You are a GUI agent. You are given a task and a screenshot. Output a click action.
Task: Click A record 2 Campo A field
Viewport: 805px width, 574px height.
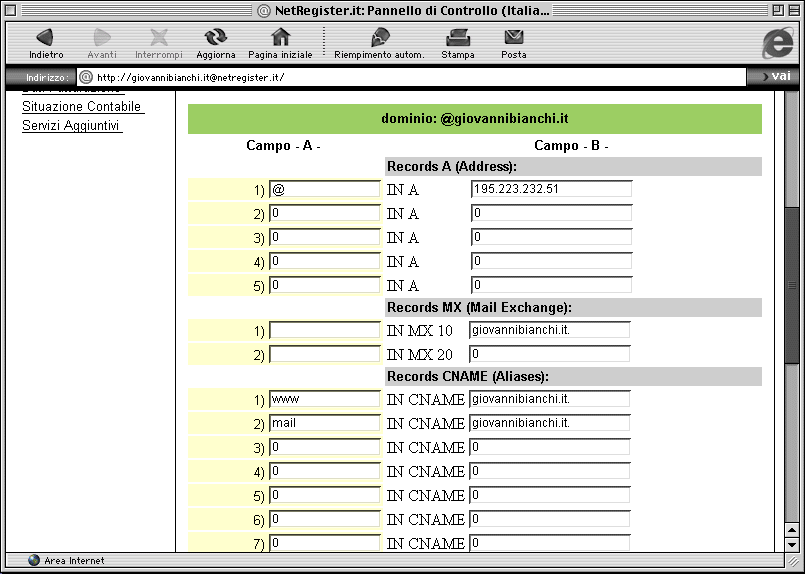pyautogui.click(x=324, y=213)
